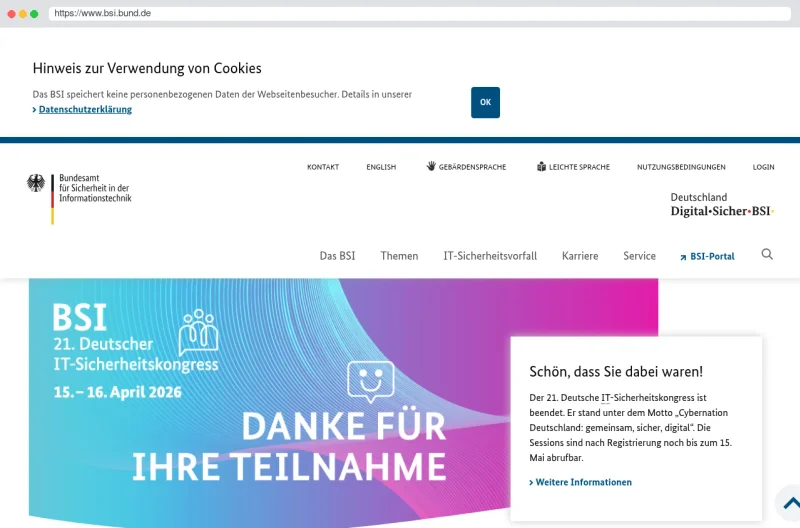Click the OK button in cookie notice

485,103
